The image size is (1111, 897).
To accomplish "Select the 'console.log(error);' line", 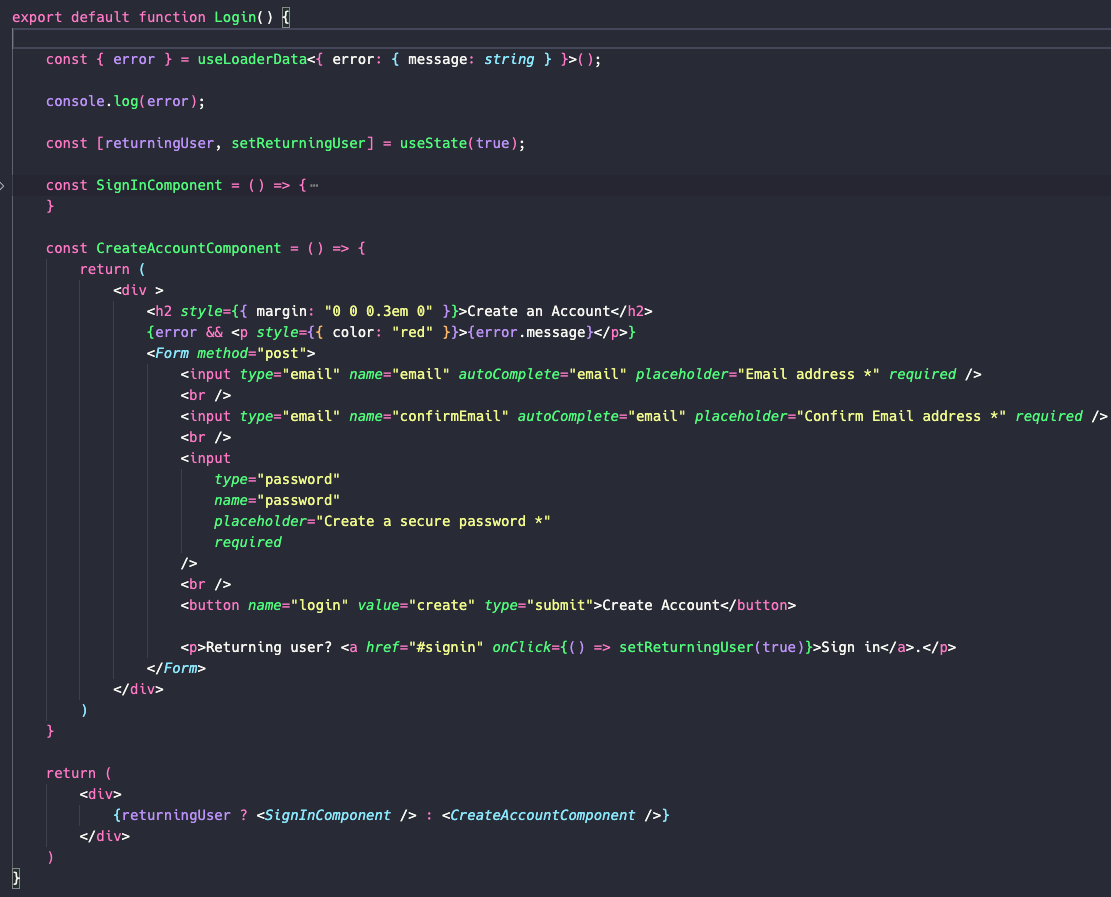I will 125,101.
